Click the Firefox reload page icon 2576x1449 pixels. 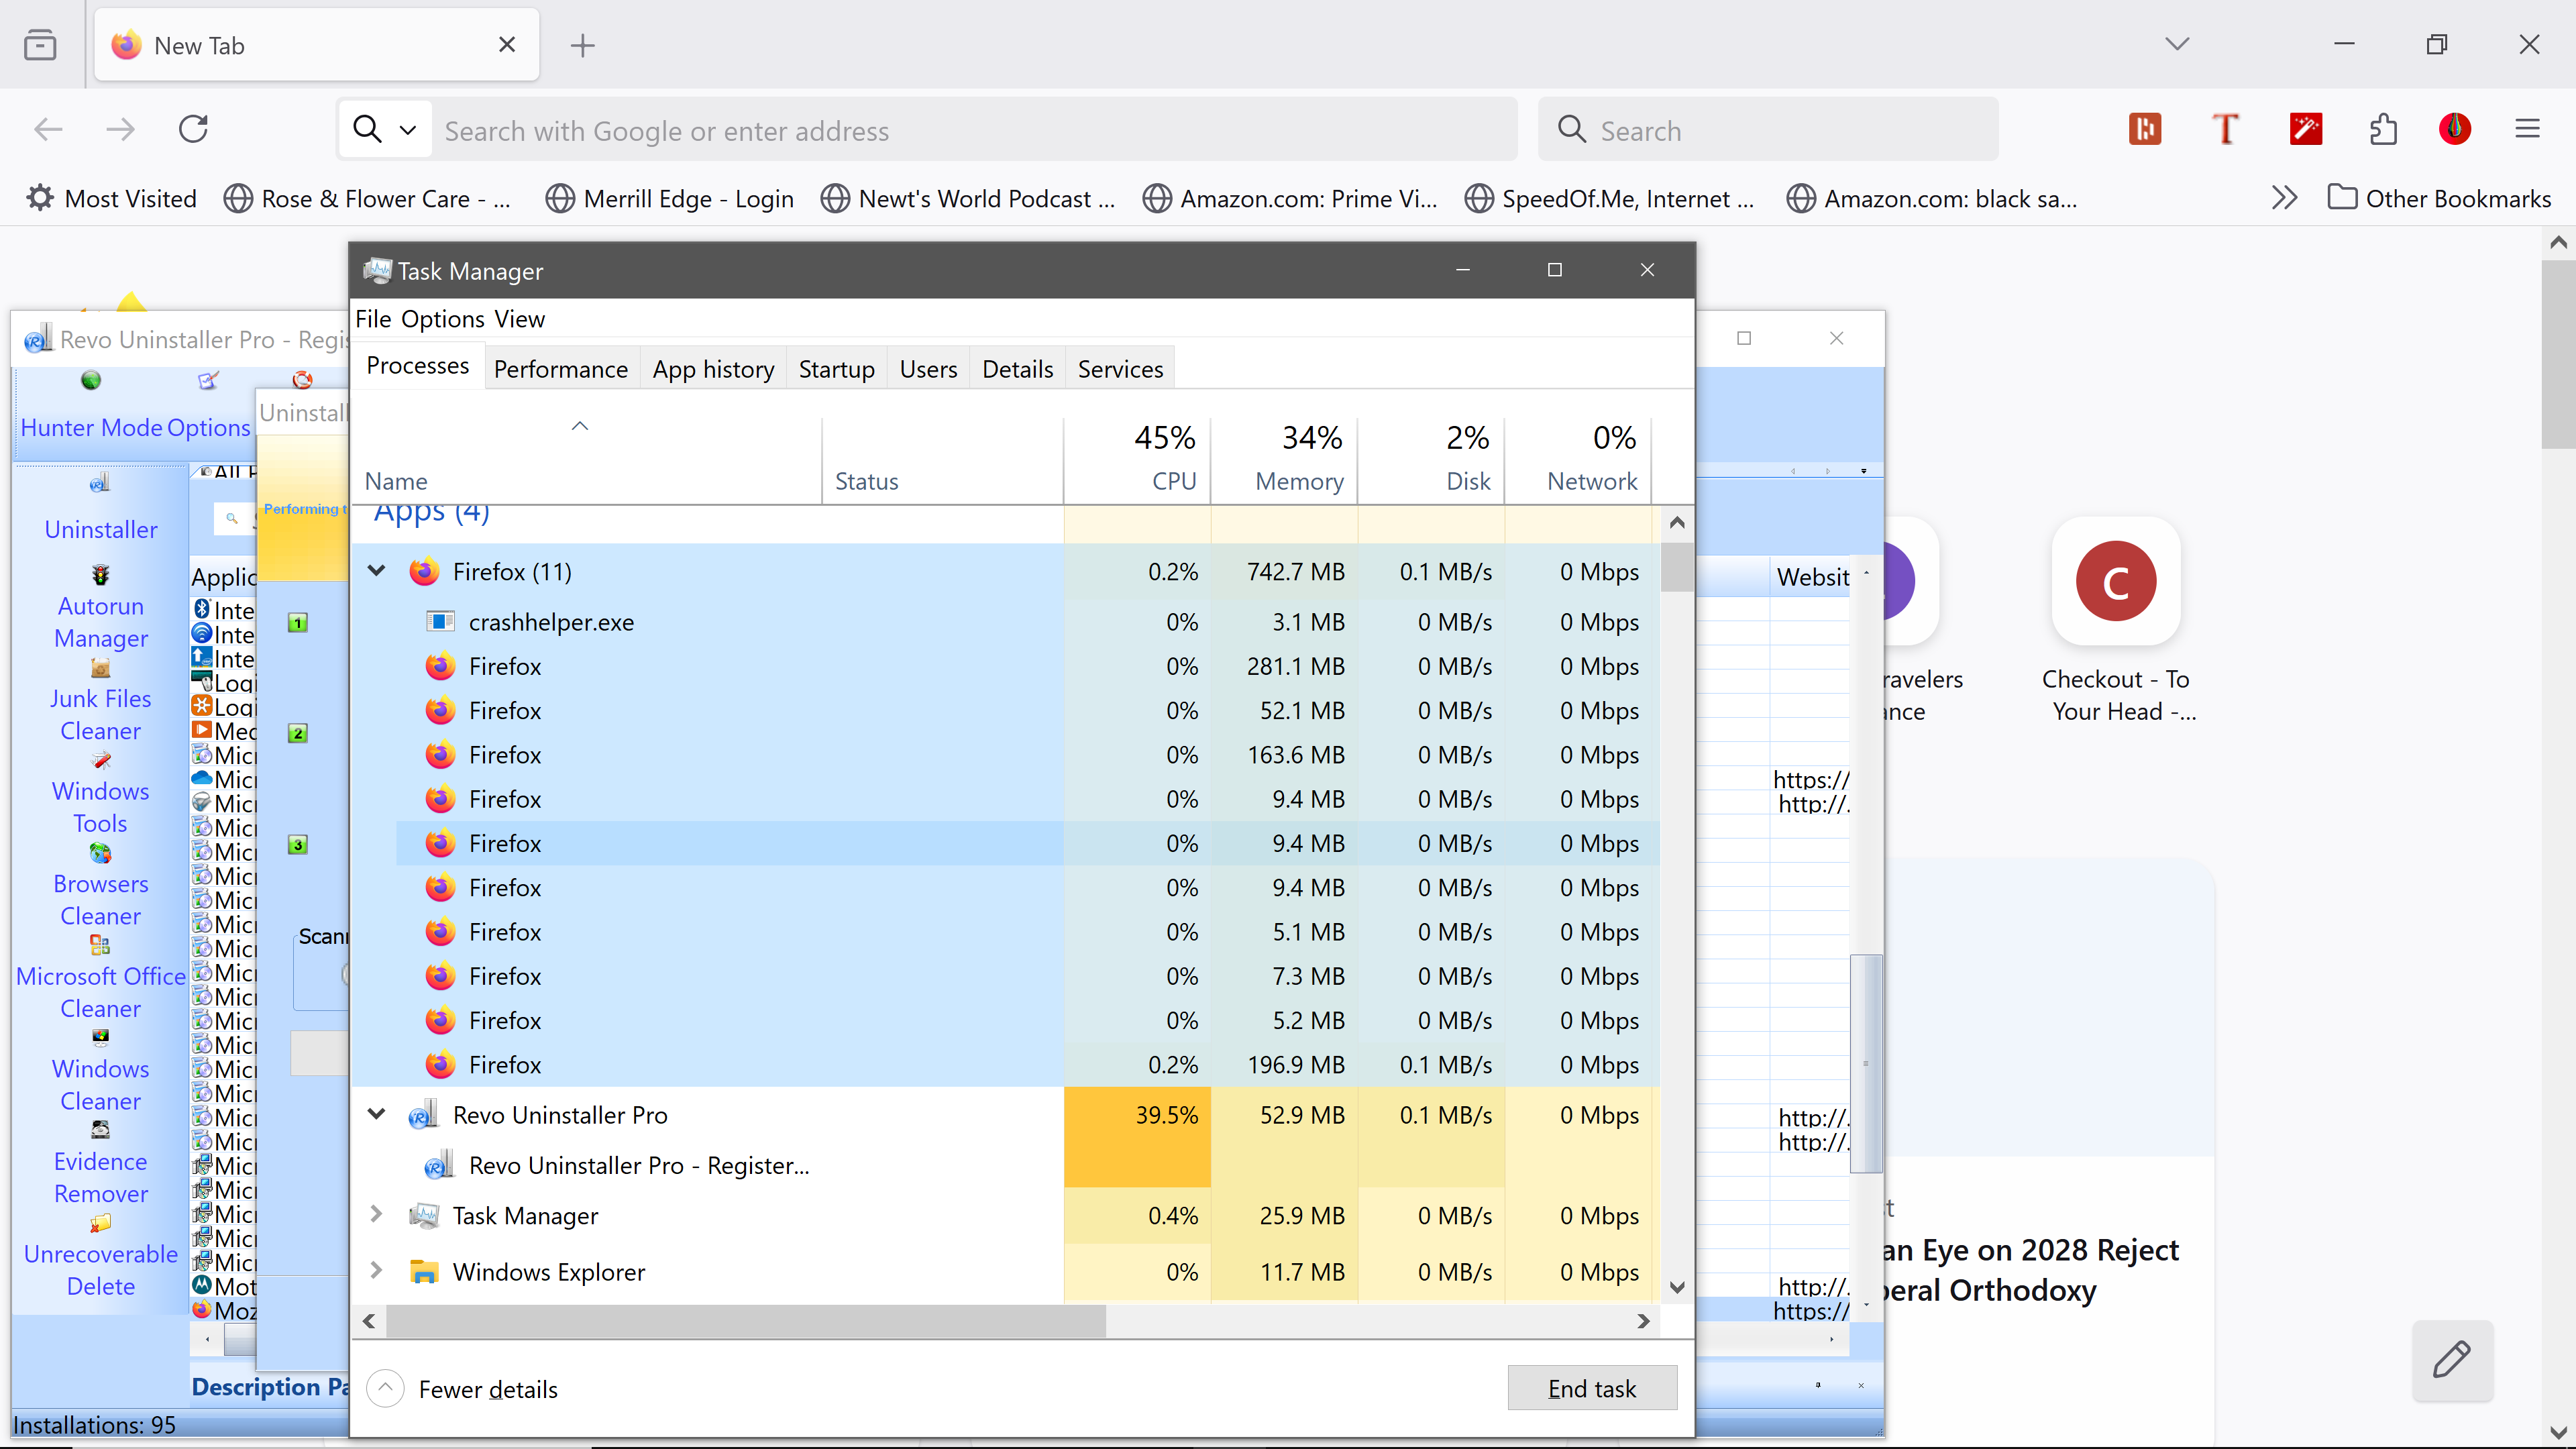pos(193,129)
